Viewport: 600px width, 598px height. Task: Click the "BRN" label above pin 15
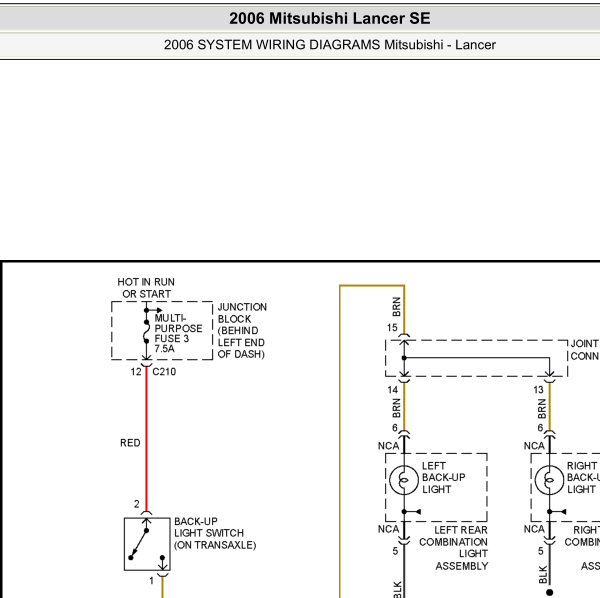point(396,307)
